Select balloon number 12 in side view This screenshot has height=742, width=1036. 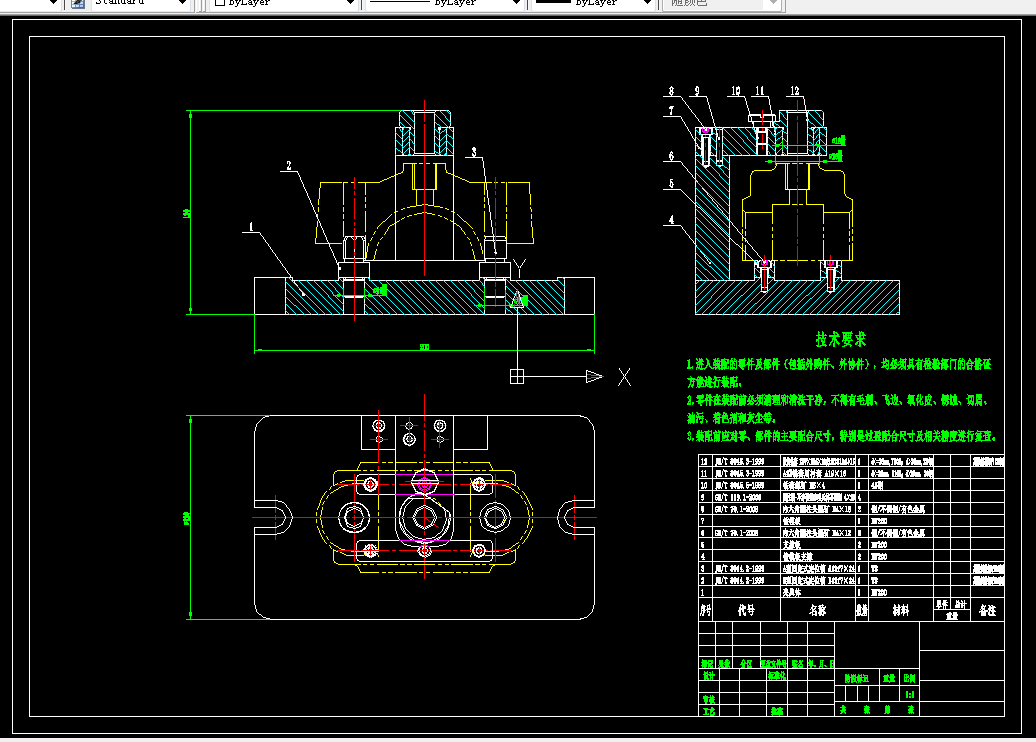tap(795, 91)
